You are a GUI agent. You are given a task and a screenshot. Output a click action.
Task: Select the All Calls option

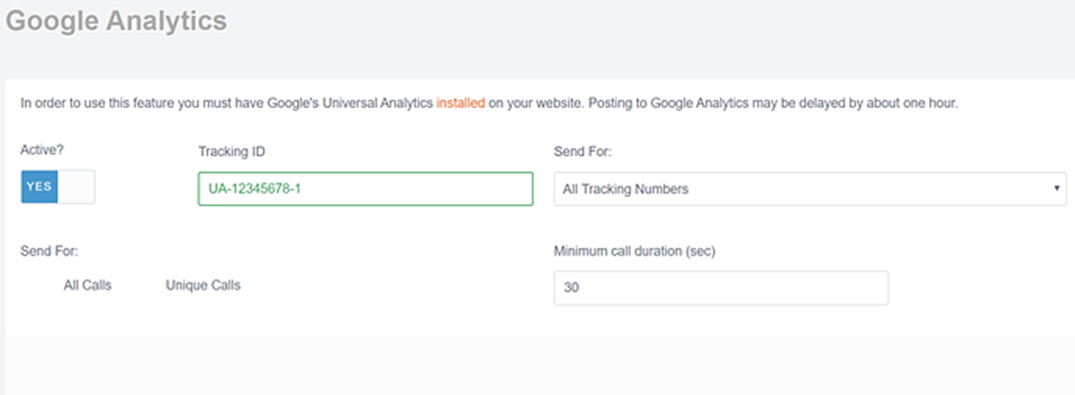[x=87, y=285]
